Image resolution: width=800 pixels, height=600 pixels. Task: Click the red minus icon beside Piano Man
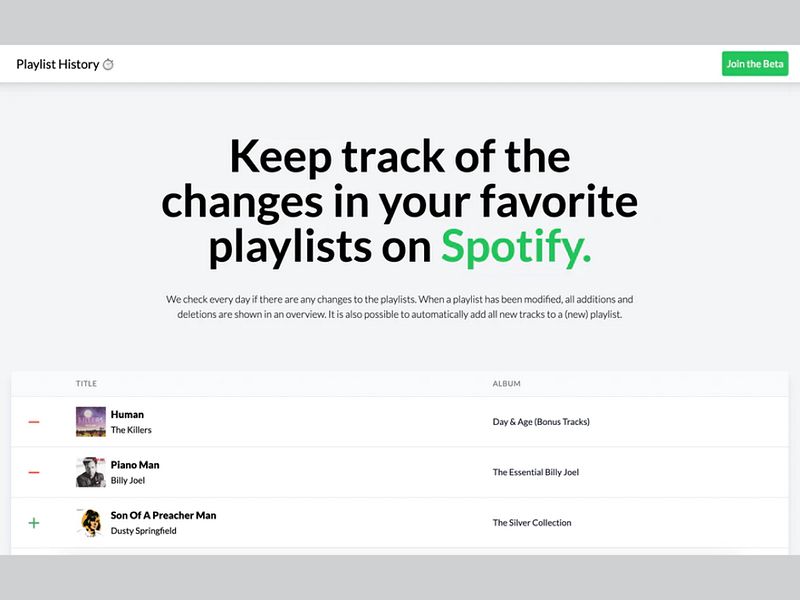[33, 471]
